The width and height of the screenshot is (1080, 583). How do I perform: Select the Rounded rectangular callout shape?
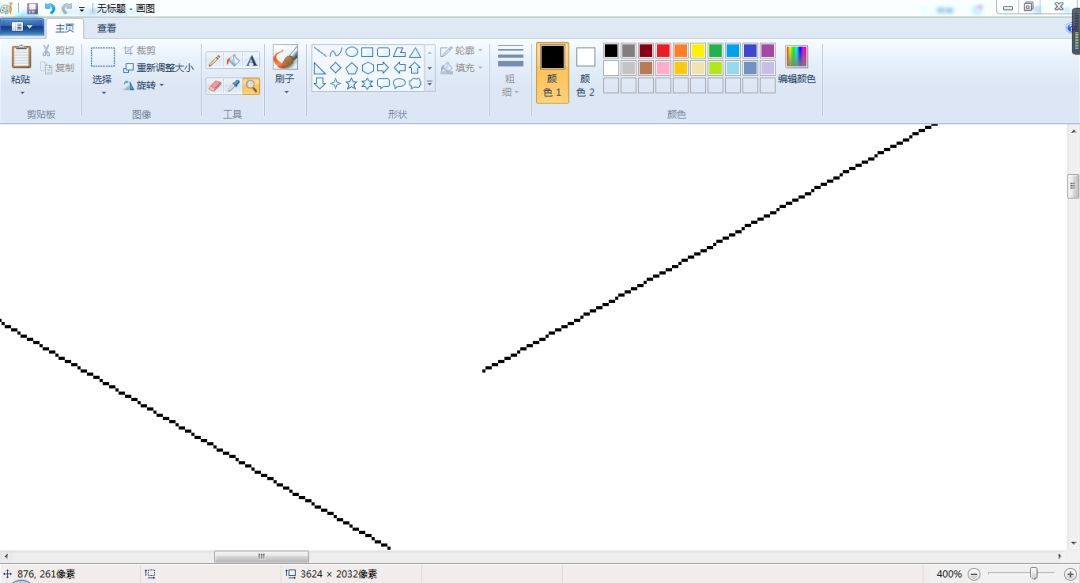(383, 83)
